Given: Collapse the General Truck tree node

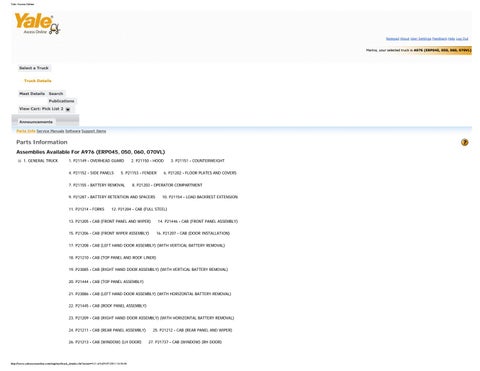Looking at the screenshot, I should (x=19, y=161).
